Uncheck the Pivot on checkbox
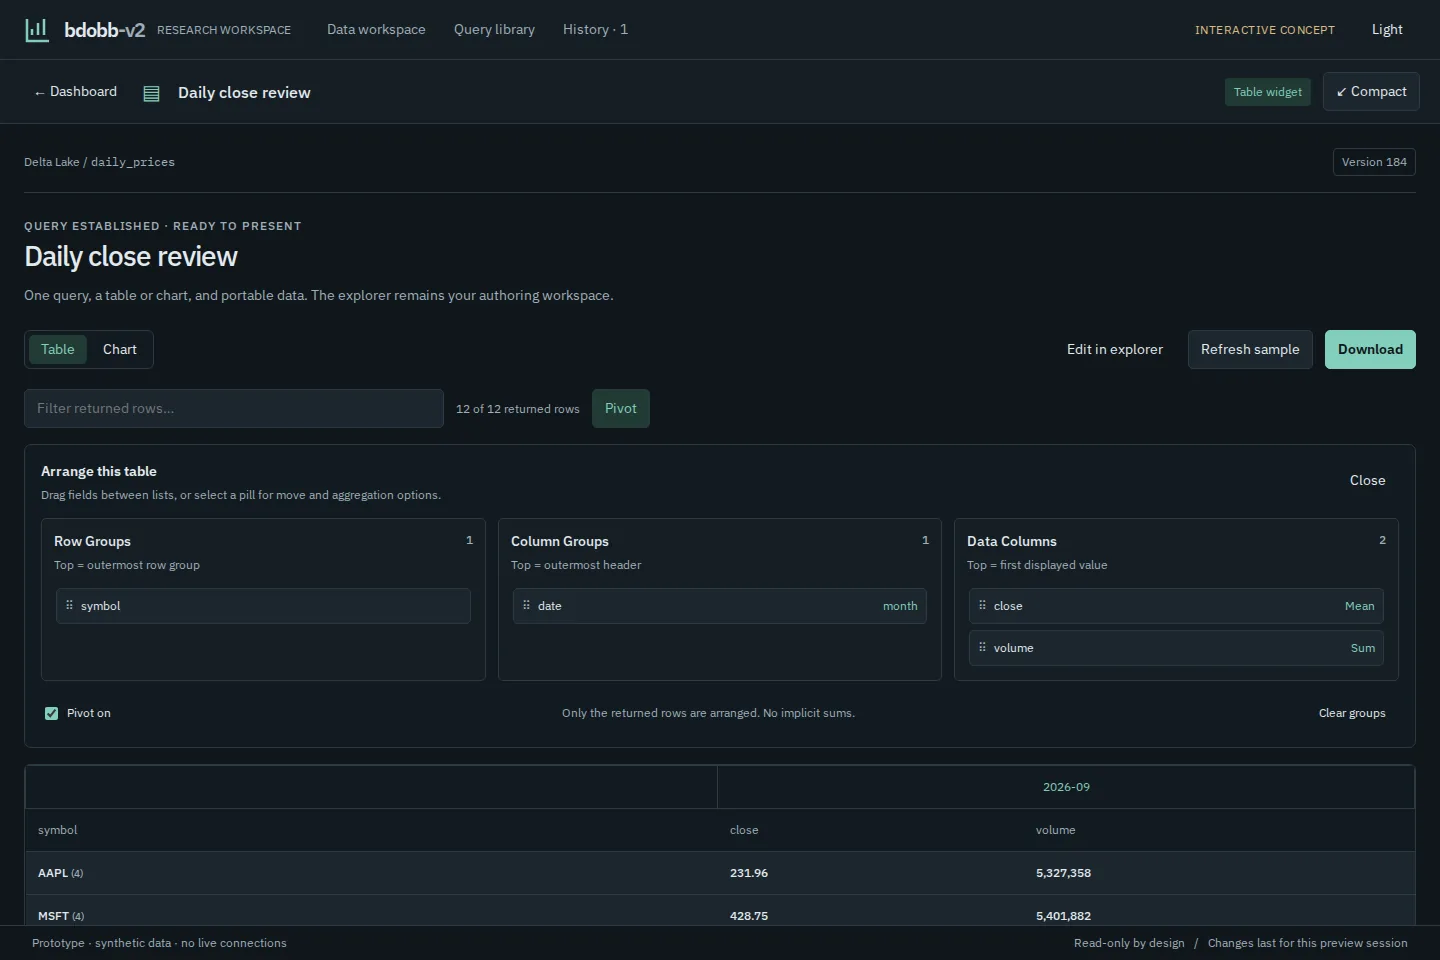The image size is (1440, 960). (x=52, y=713)
